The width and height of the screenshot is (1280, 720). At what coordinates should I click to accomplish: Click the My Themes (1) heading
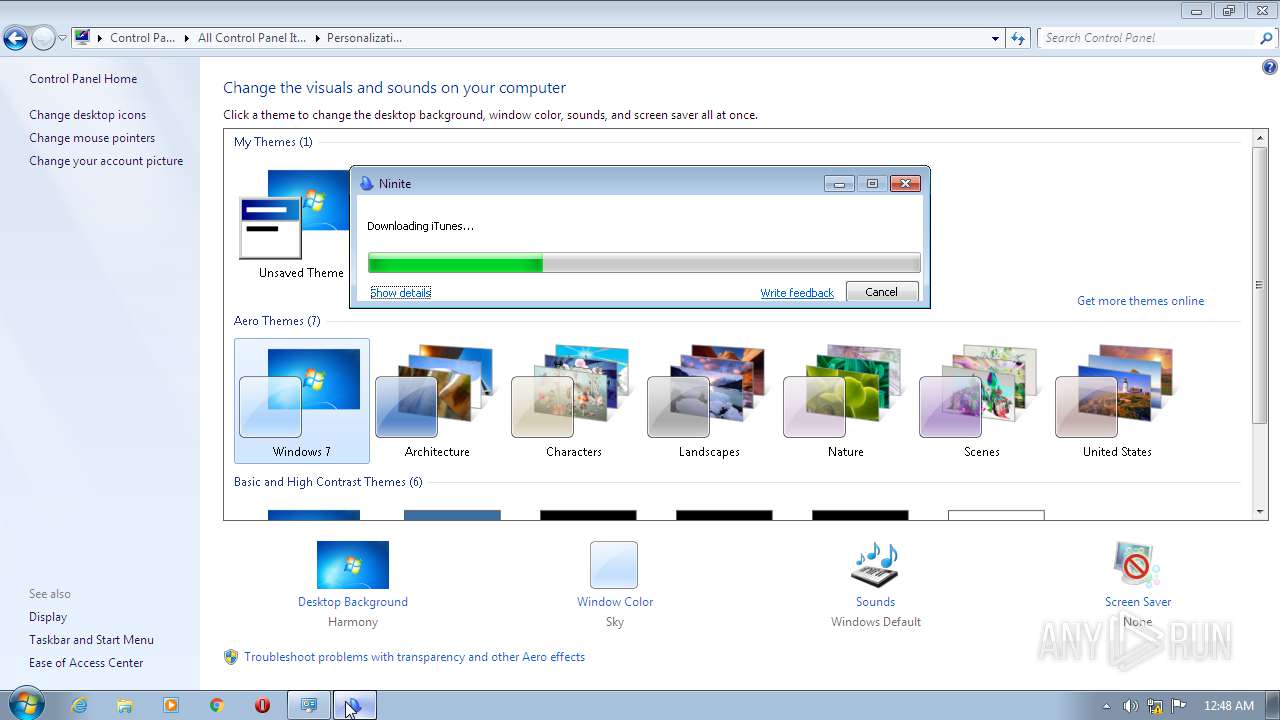(x=273, y=142)
